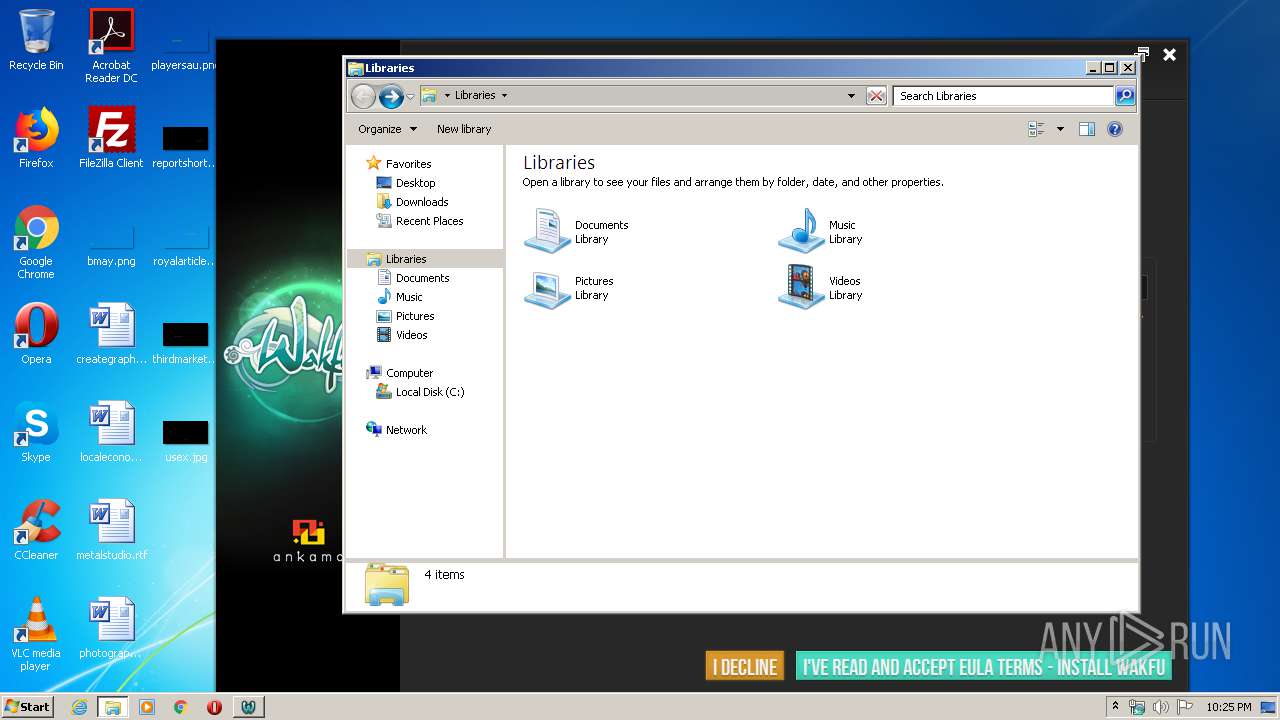Open the Videos library icon
1280x720 pixels.
pyautogui.click(x=802, y=288)
